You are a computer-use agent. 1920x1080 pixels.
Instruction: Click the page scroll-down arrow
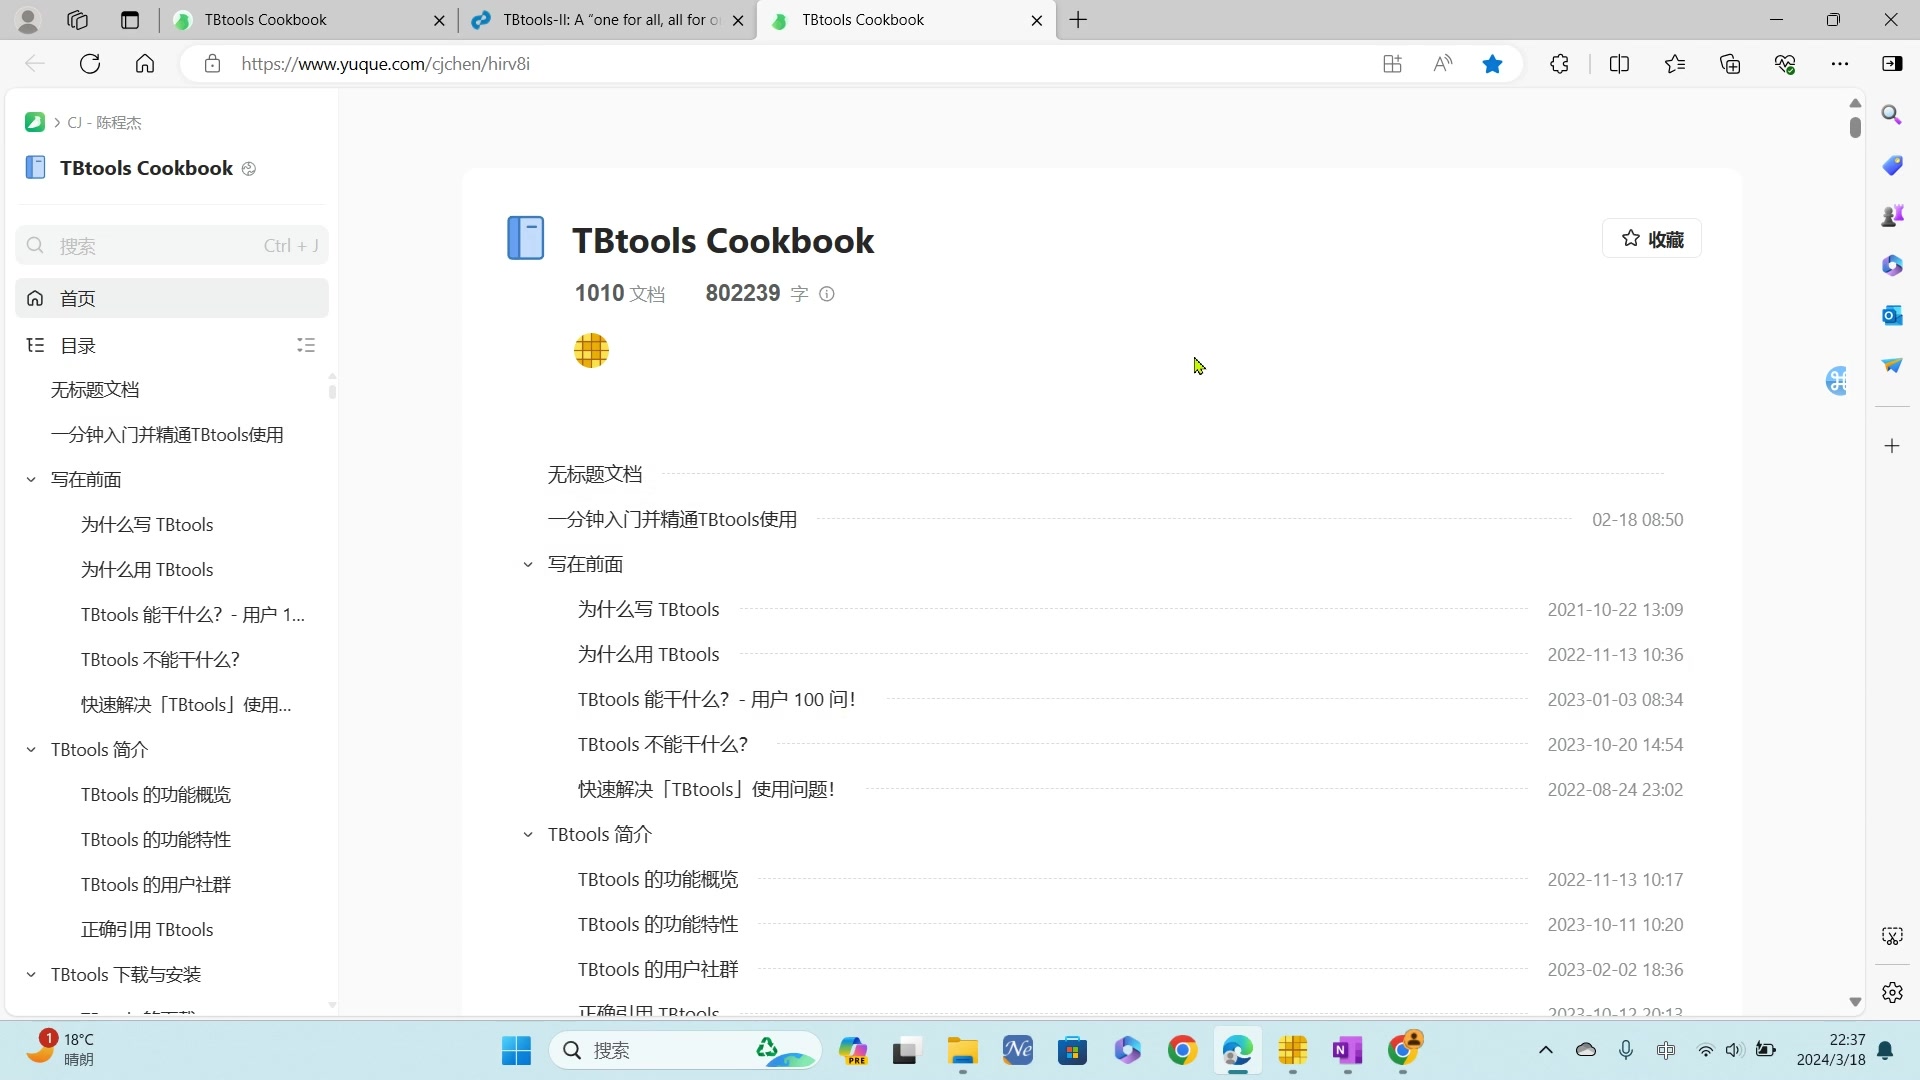pyautogui.click(x=1855, y=1002)
